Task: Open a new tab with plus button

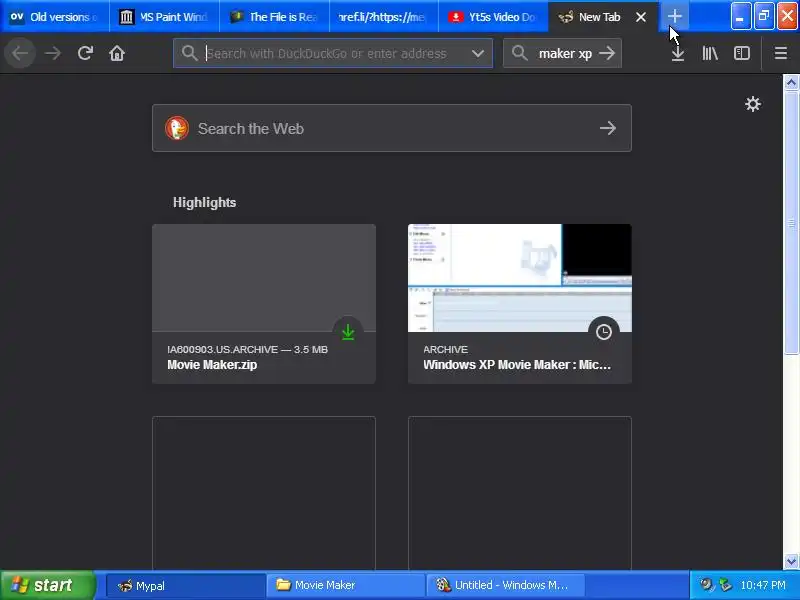Action: (674, 17)
